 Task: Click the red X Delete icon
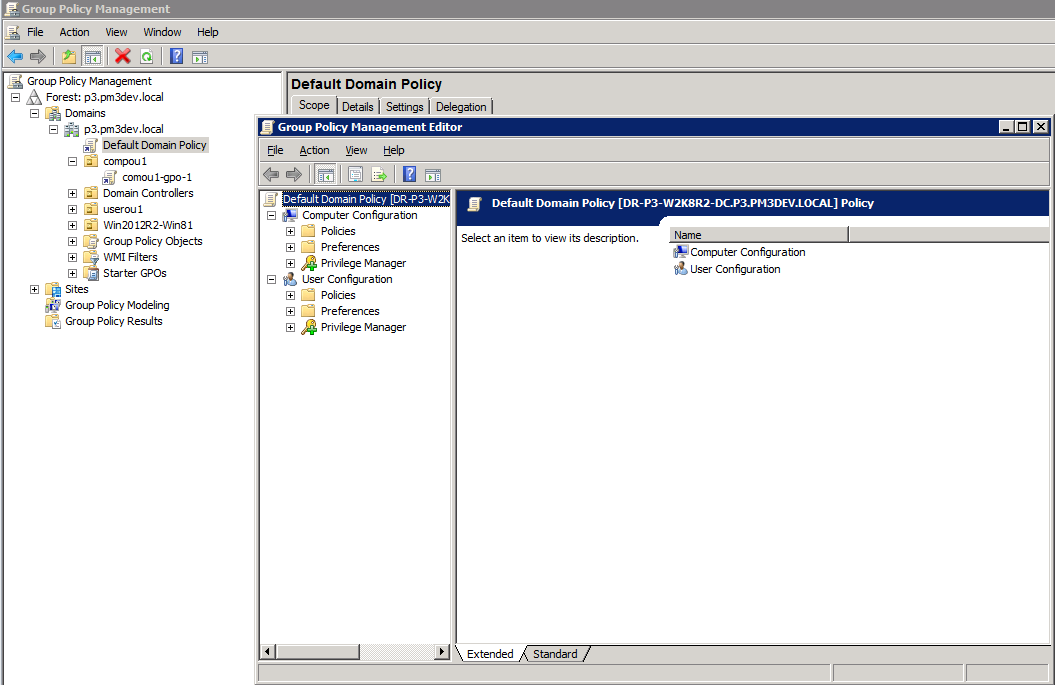tap(122, 57)
